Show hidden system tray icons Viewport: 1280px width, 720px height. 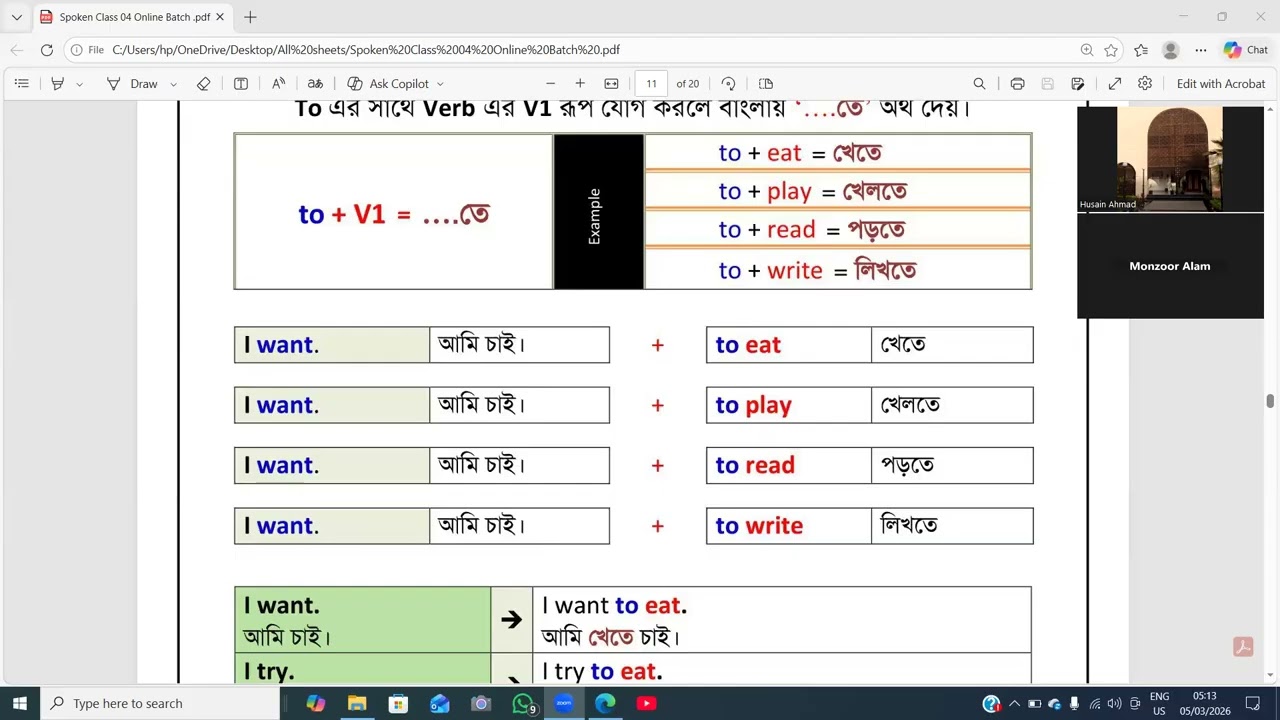point(1014,703)
